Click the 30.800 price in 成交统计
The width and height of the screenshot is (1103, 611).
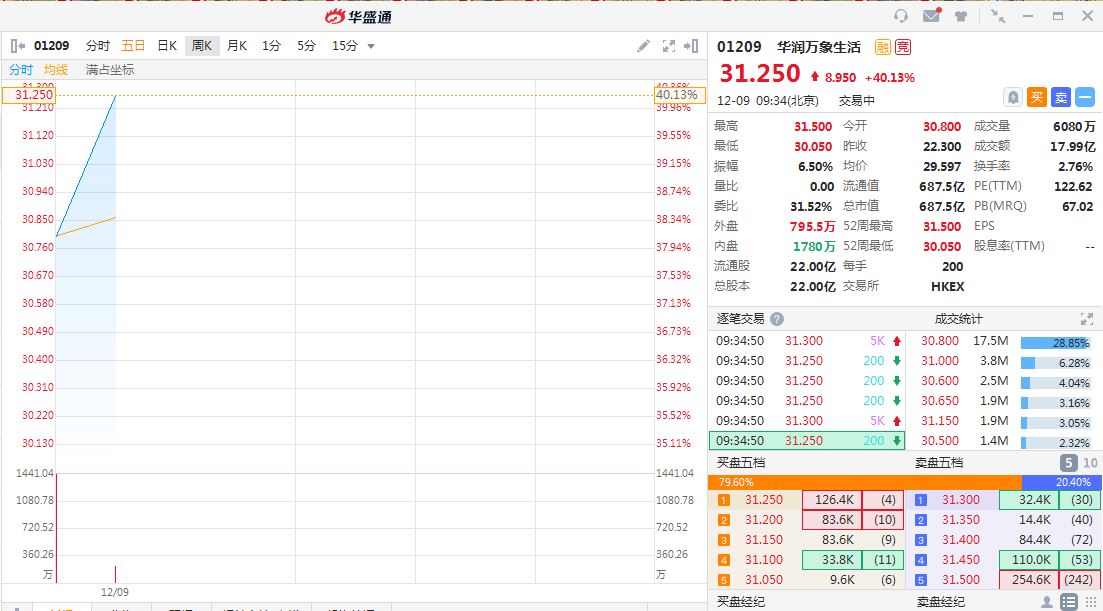click(x=940, y=340)
